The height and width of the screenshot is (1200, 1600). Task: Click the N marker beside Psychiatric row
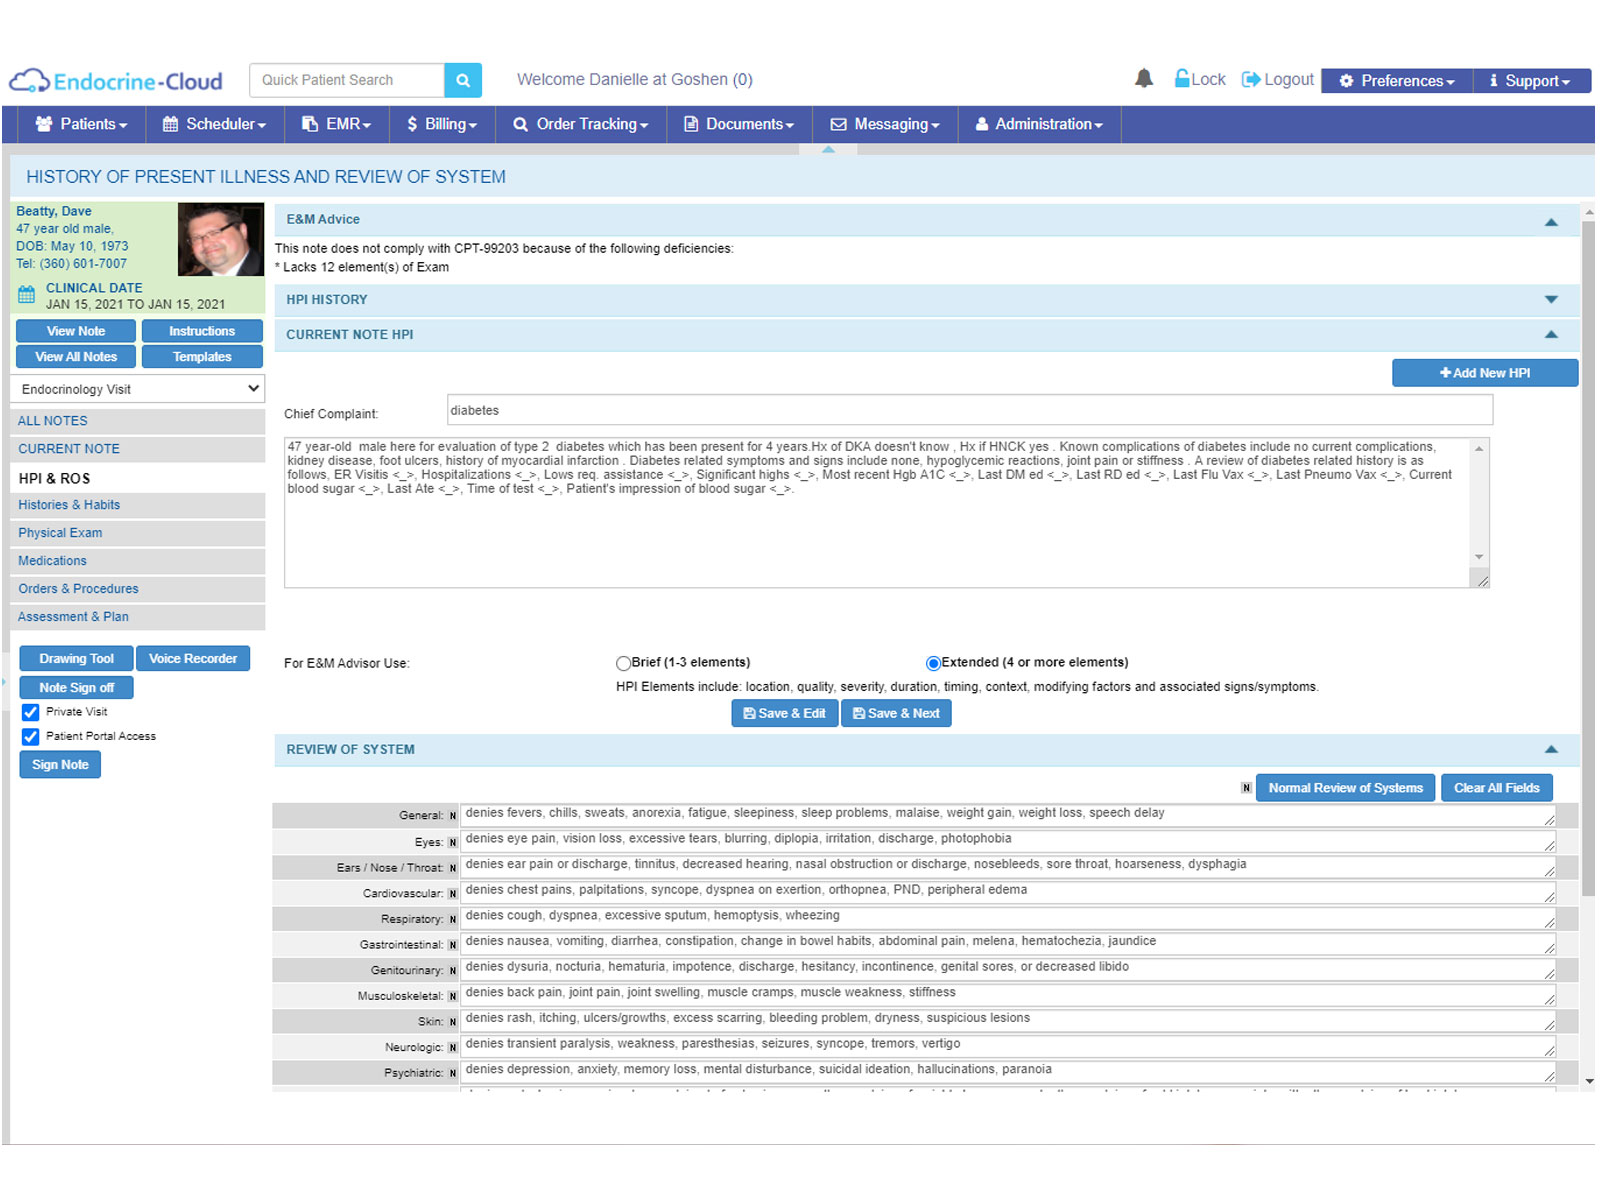coord(452,1073)
